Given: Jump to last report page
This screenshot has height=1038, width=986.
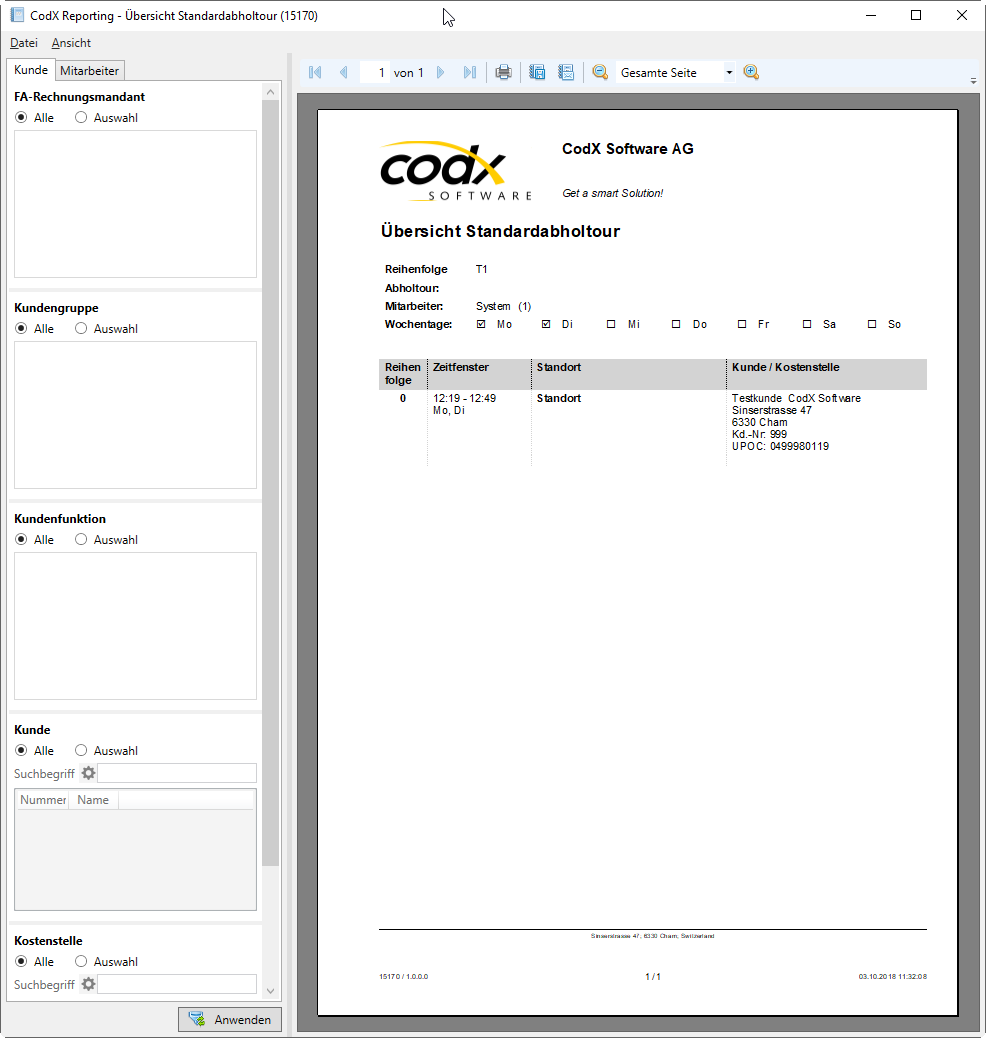Looking at the screenshot, I should (x=469, y=72).
